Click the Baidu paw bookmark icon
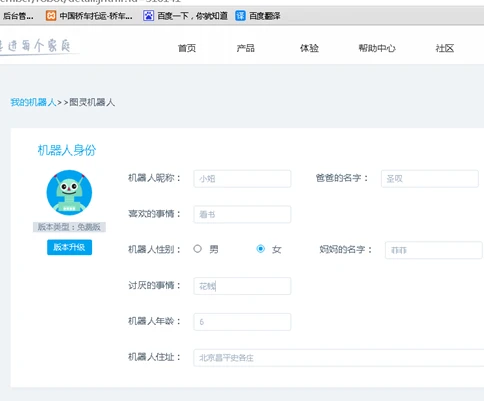The image size is (484, 401). [148, 16]
